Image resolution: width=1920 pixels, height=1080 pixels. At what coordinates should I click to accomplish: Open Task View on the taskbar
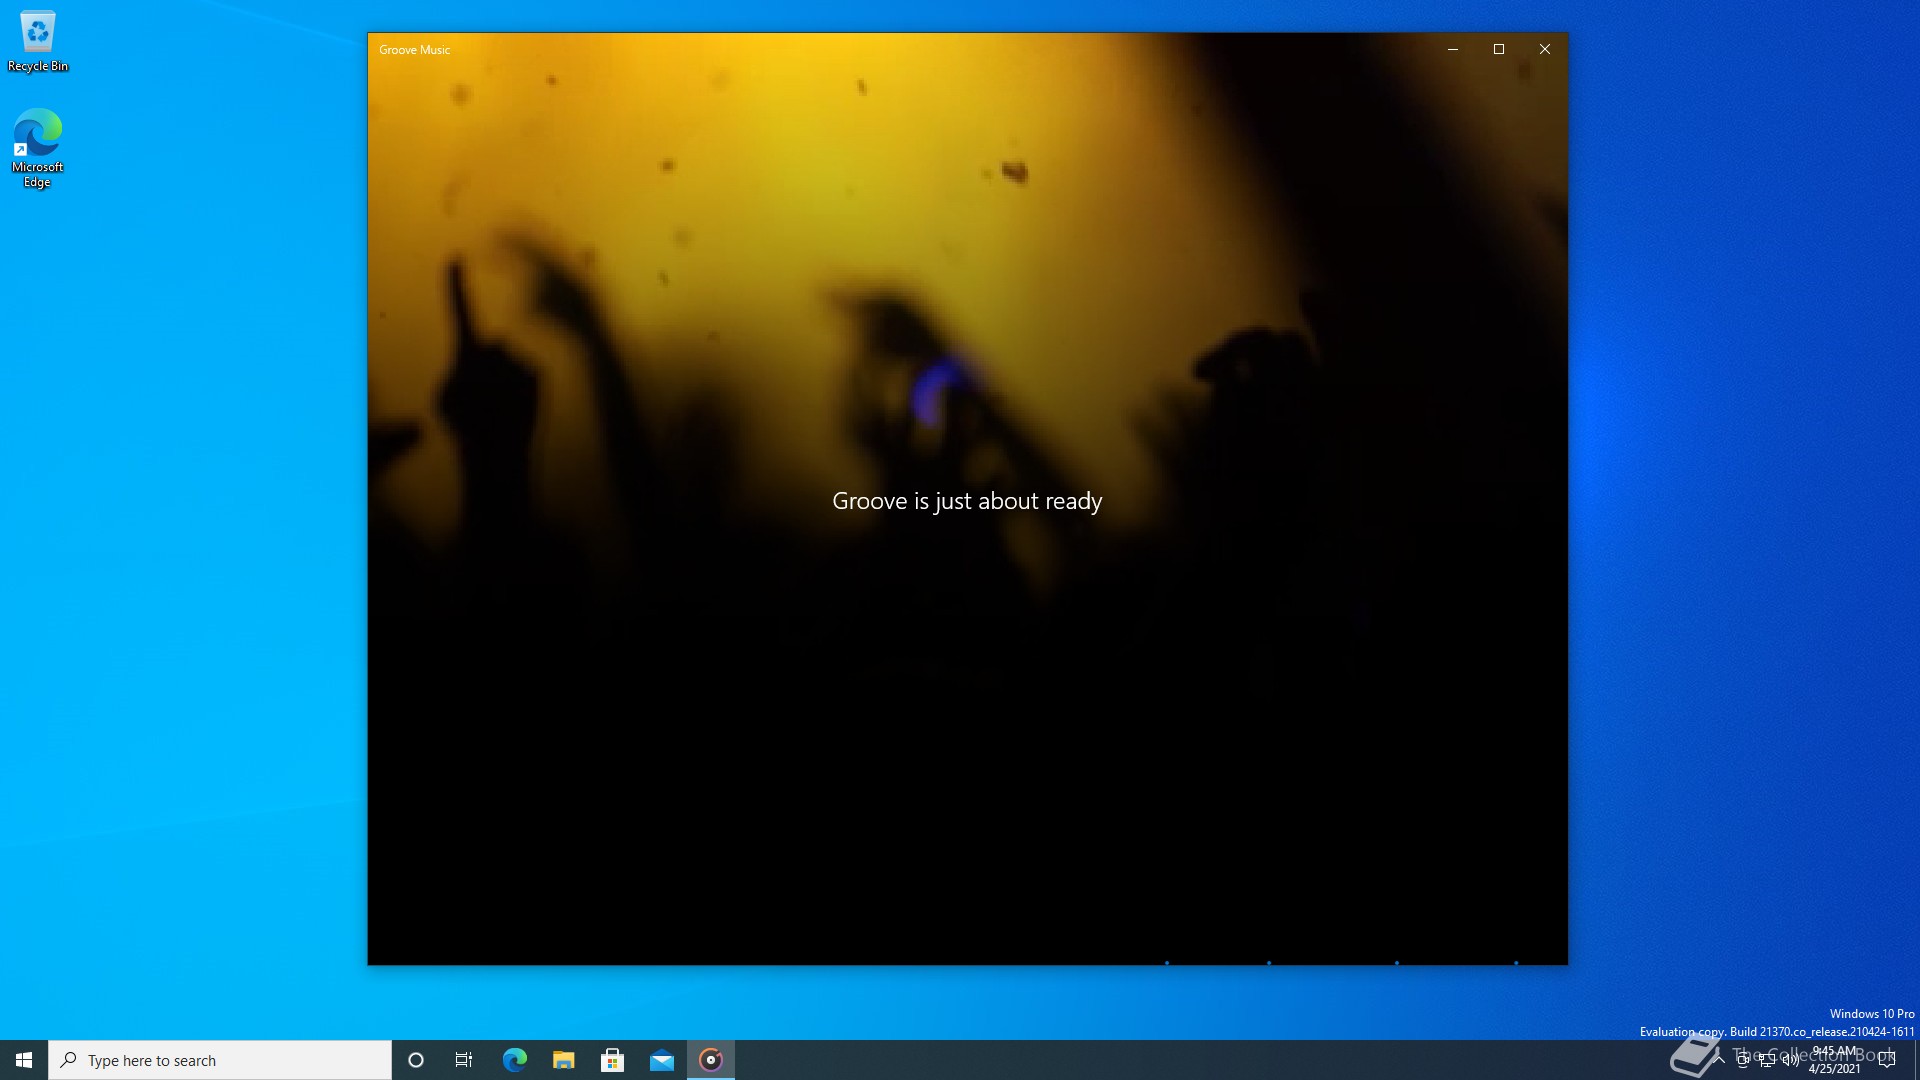[x=464, y=1060]
